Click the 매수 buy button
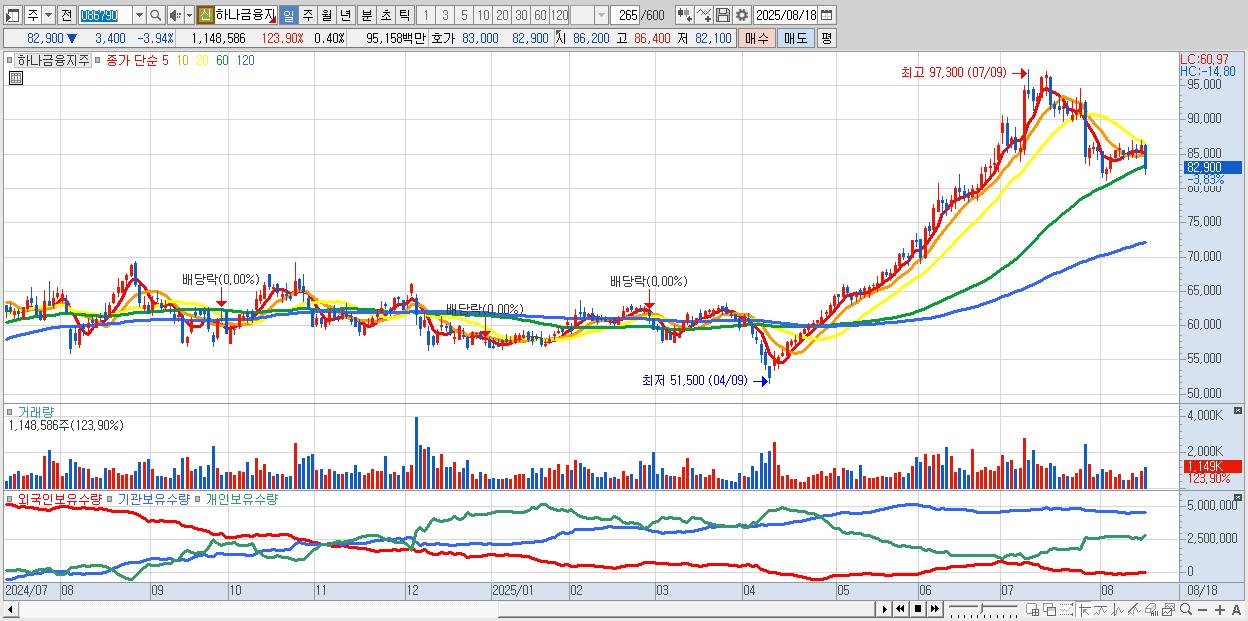Image resolution: width=1248 pixels, height=621 pixels. point(757,38)
